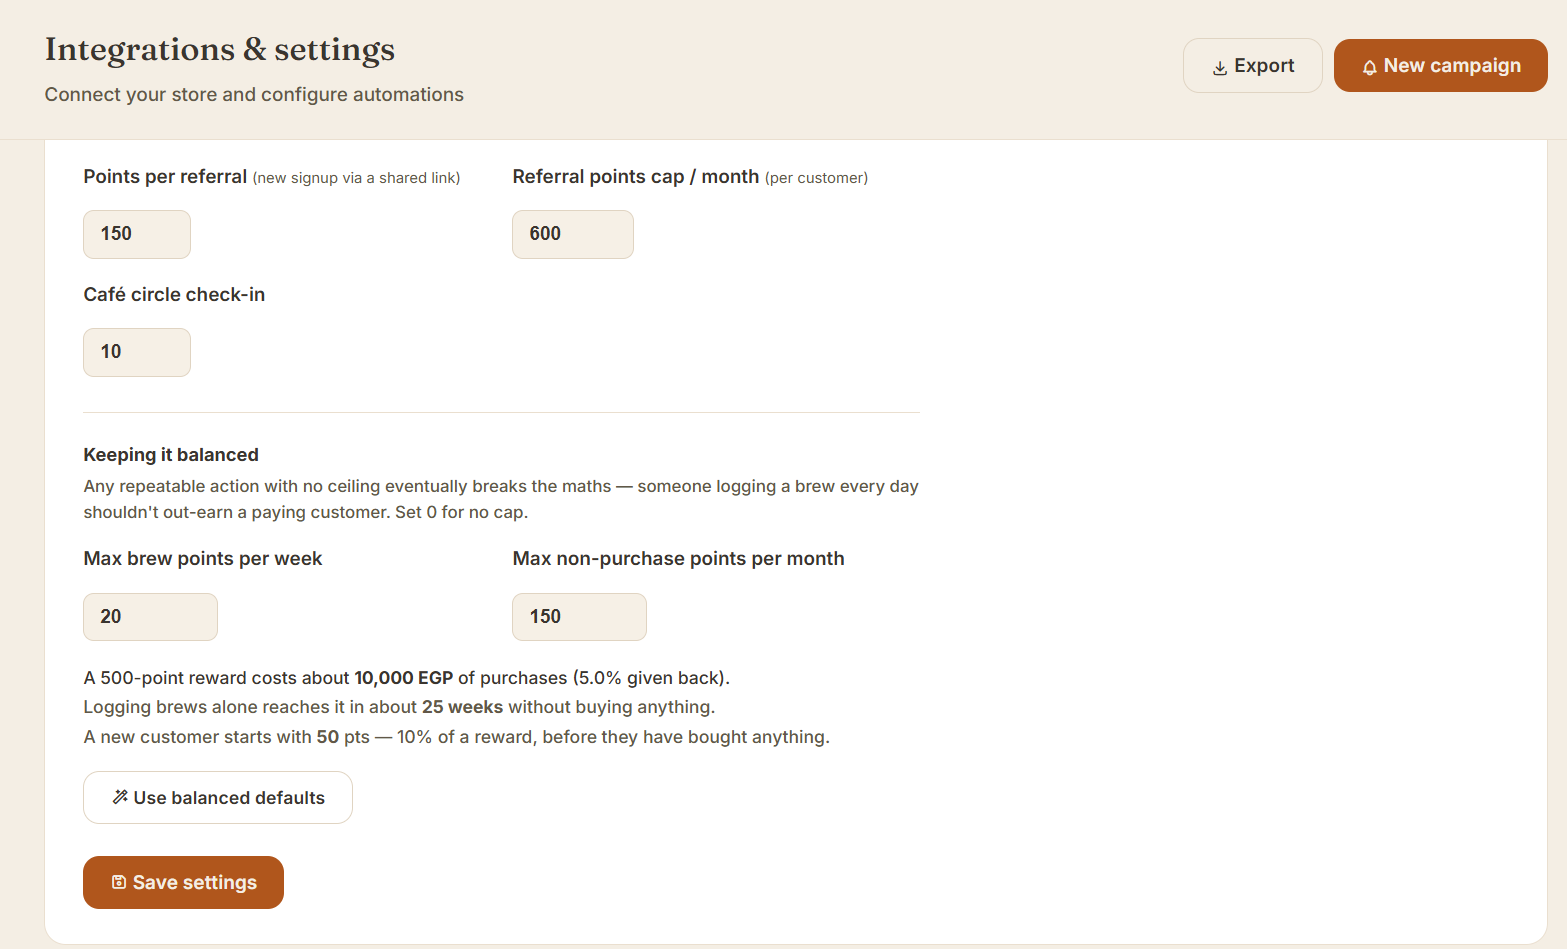Click the Max brew points per week label
Screen dimensions: 1567x949
coord(203,559)
